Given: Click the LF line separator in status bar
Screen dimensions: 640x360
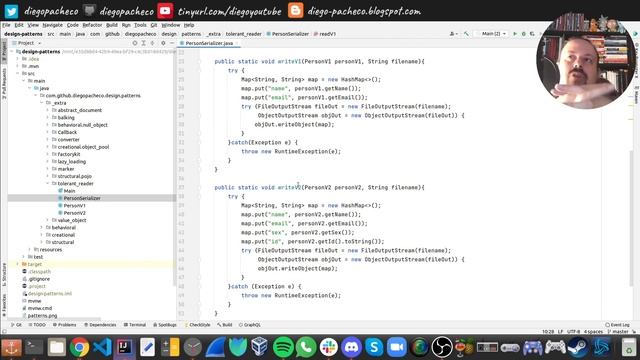Looking at the screenshot, I should (x=560, y=332).
